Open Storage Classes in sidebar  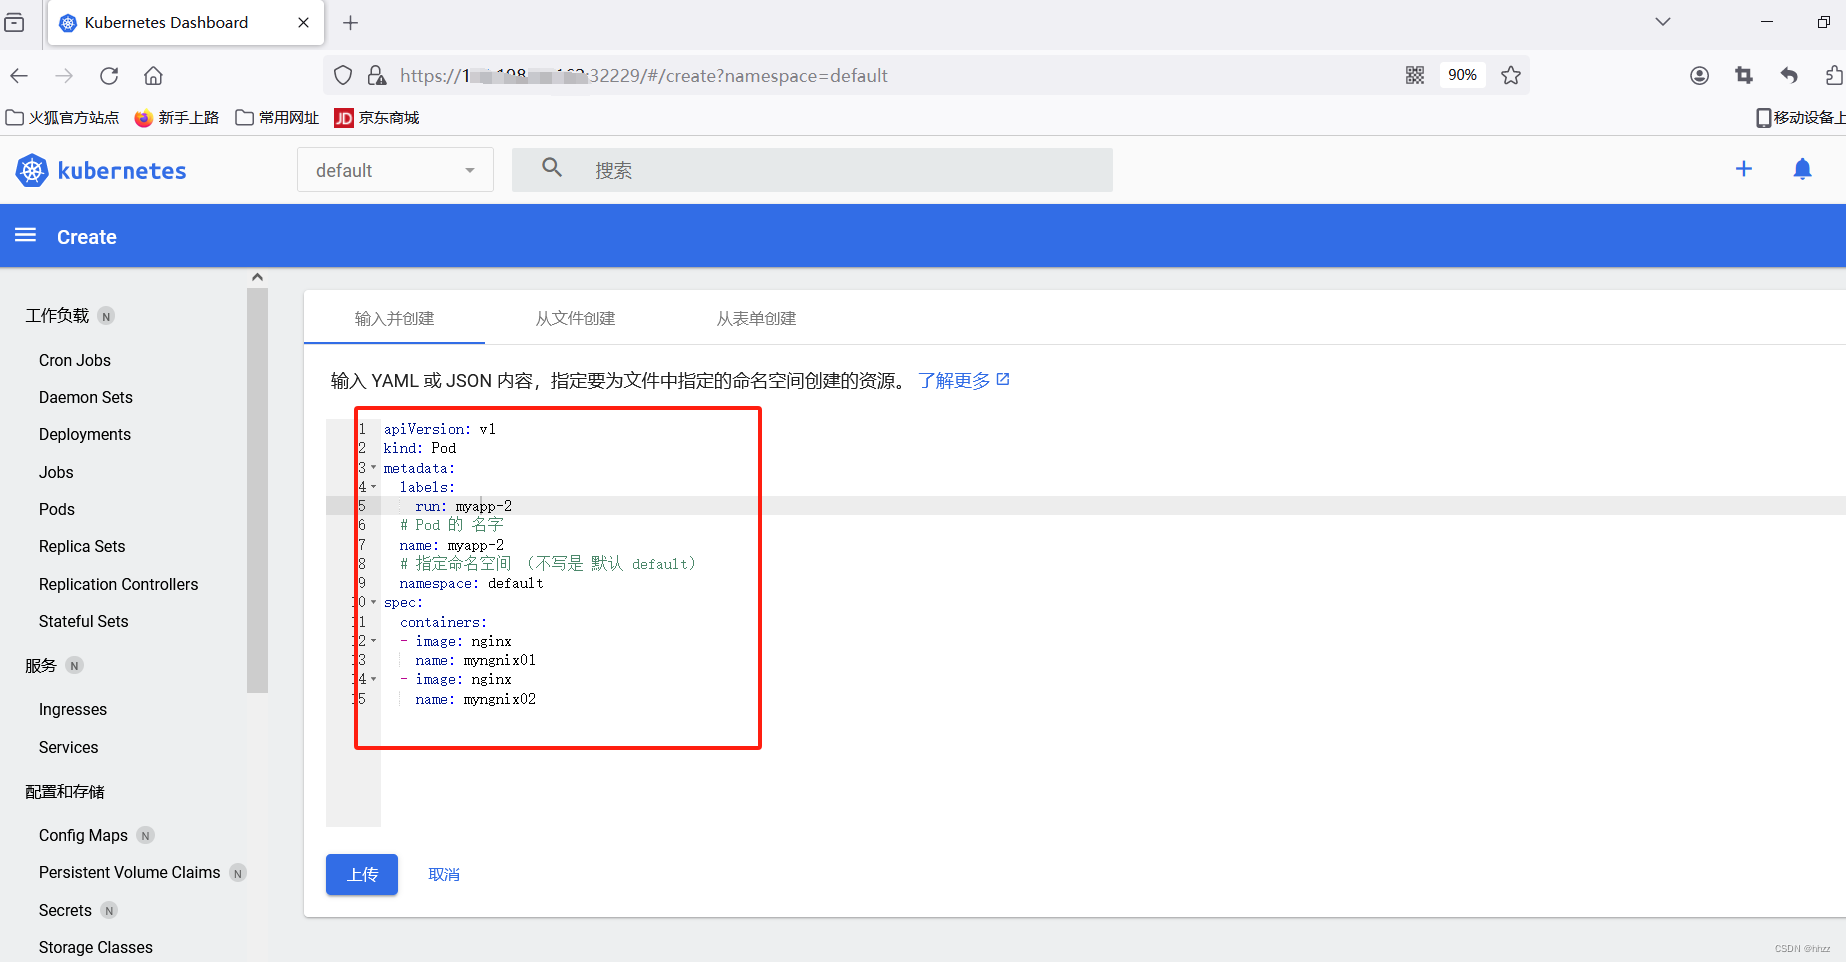pyautogui.click(x=96, y=947)
